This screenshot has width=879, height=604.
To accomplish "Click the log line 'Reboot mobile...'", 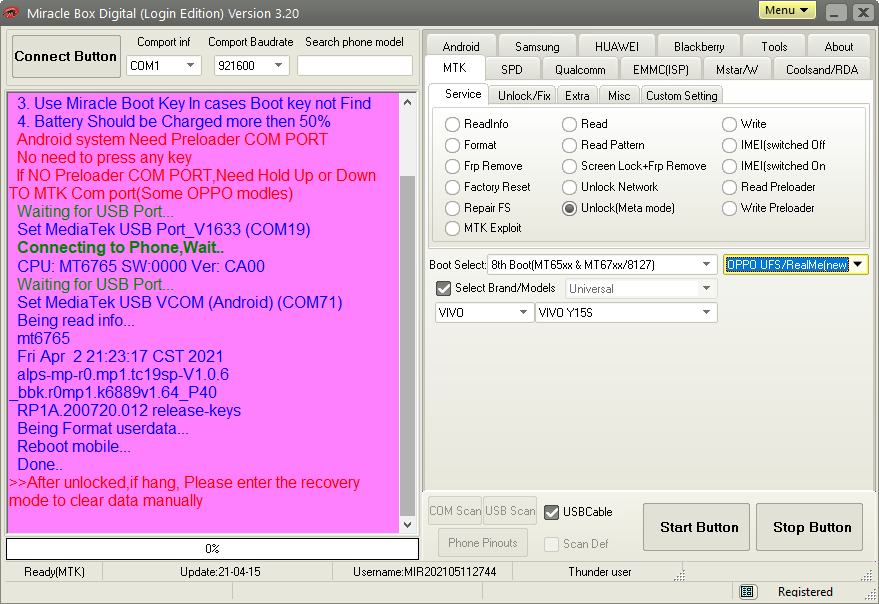I will [74, 446].
